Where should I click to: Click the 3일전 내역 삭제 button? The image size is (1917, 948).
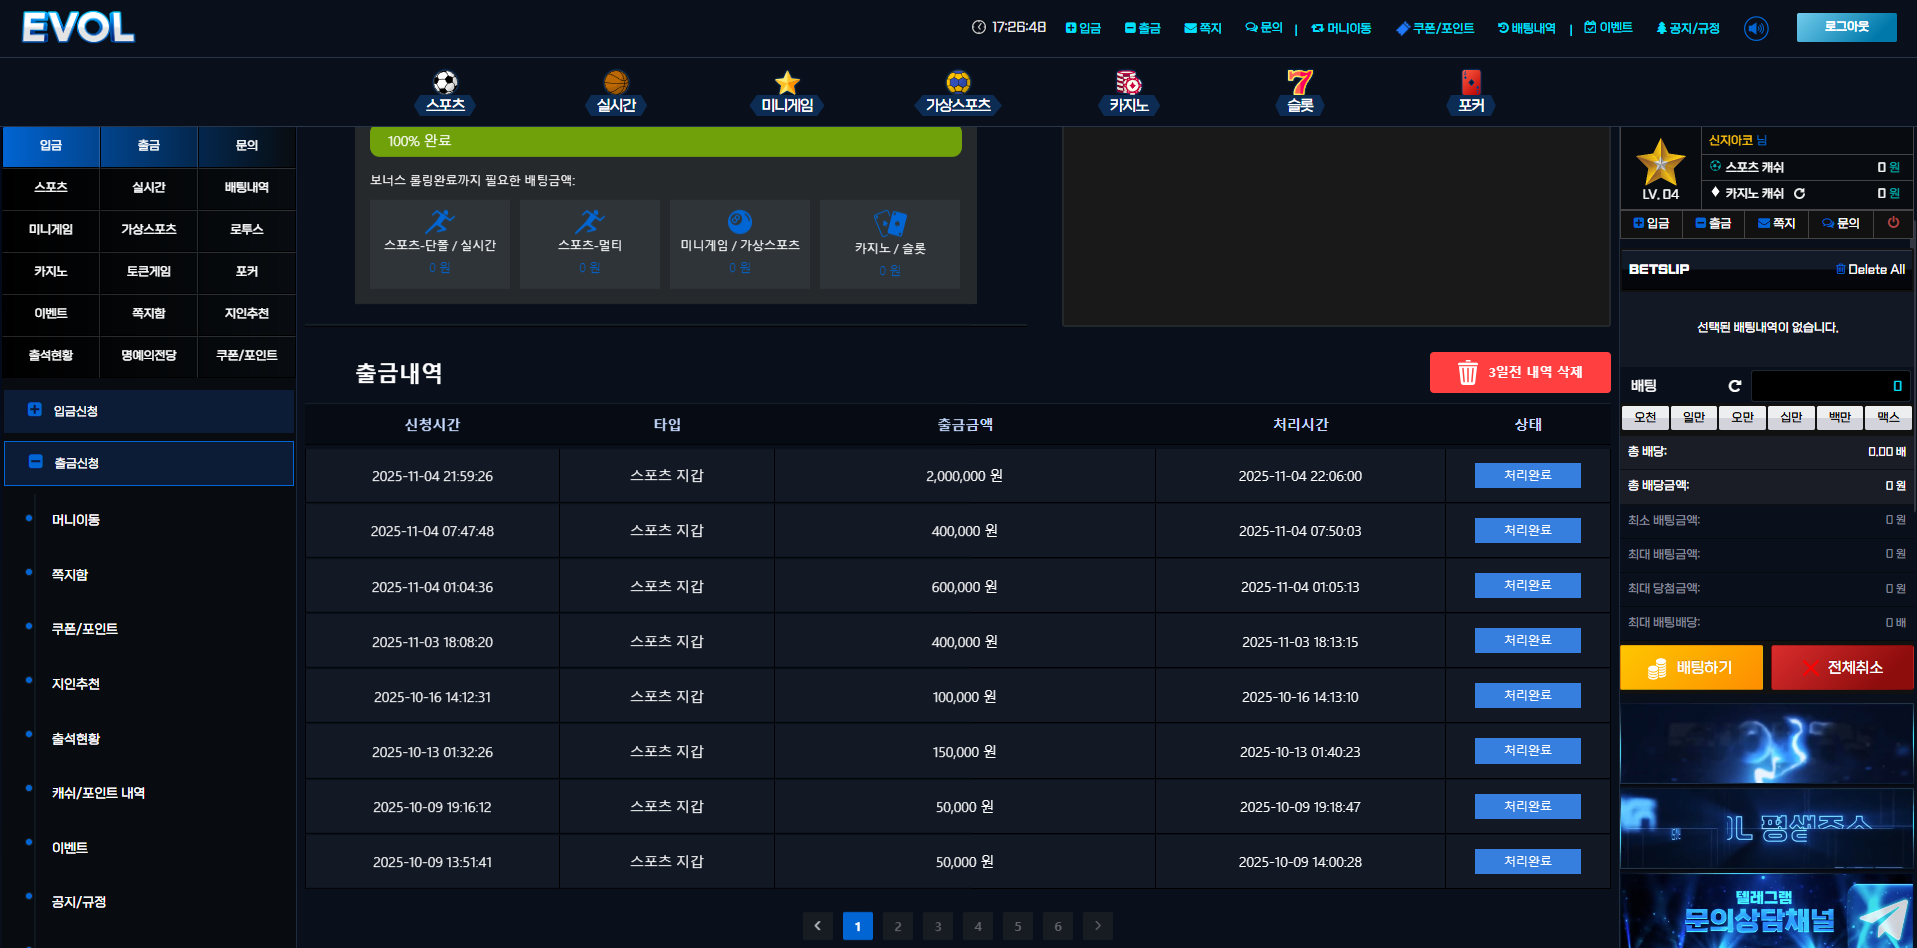1519,372
